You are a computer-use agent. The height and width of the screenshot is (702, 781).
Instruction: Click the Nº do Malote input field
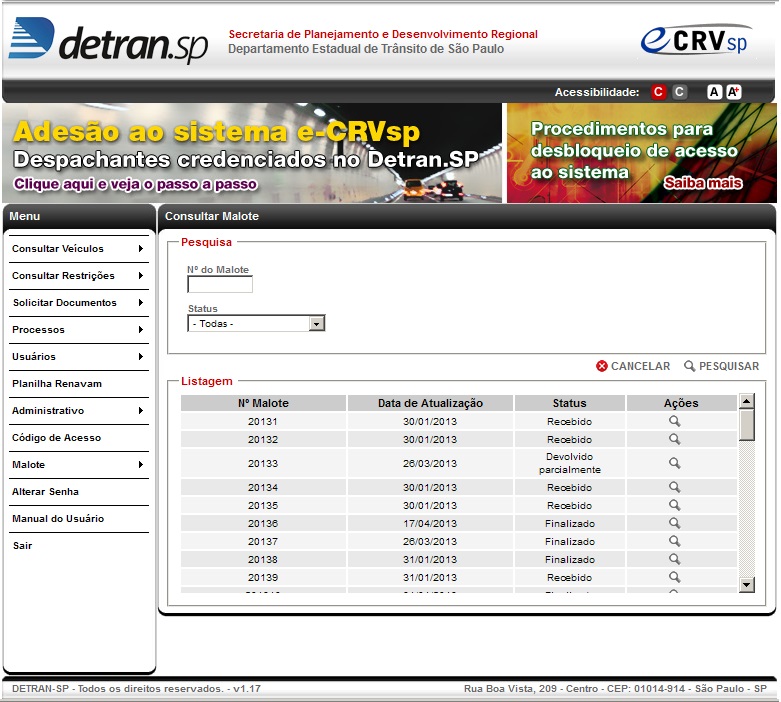coord(220,284)
